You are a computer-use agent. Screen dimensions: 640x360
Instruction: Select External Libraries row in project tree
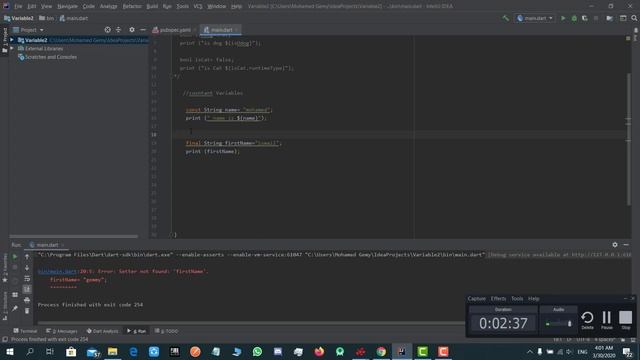(x=44, y=49)
